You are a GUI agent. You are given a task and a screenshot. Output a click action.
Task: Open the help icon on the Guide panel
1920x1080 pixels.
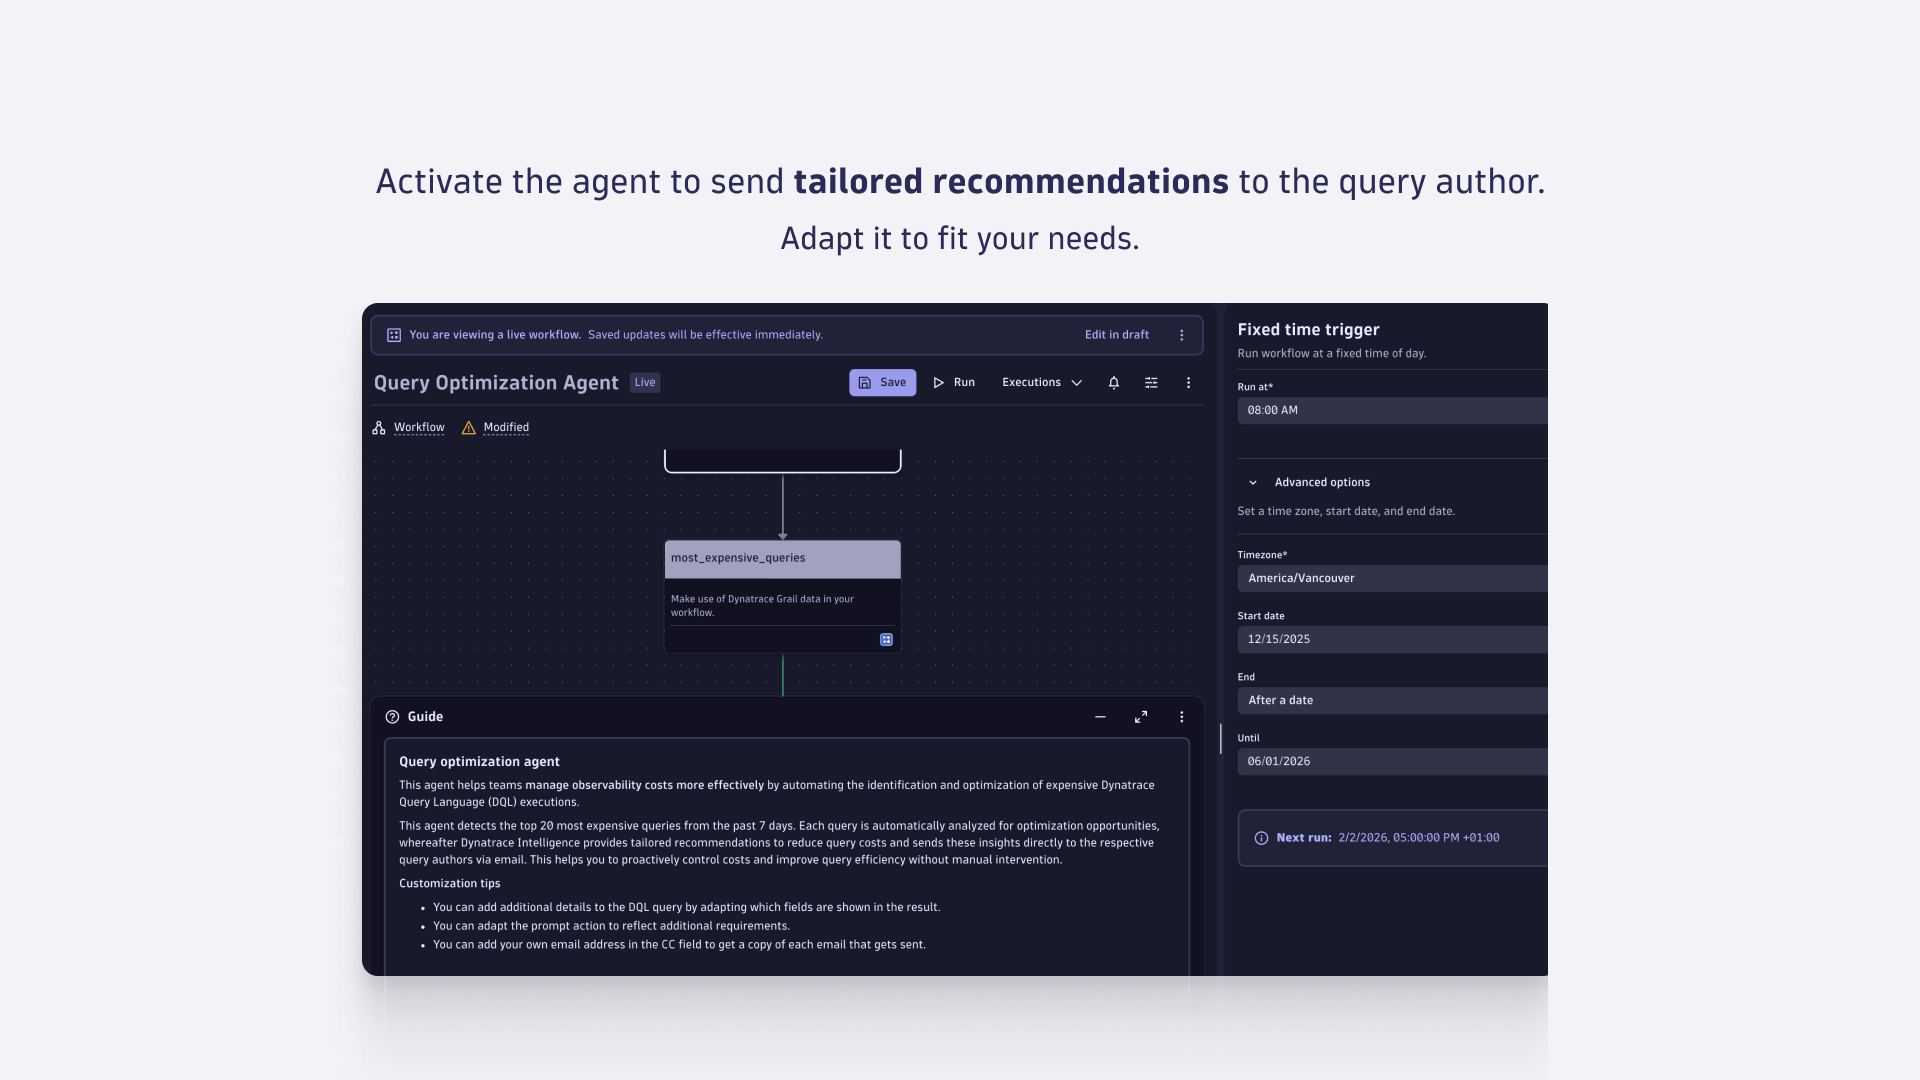[x=391, y=716]
